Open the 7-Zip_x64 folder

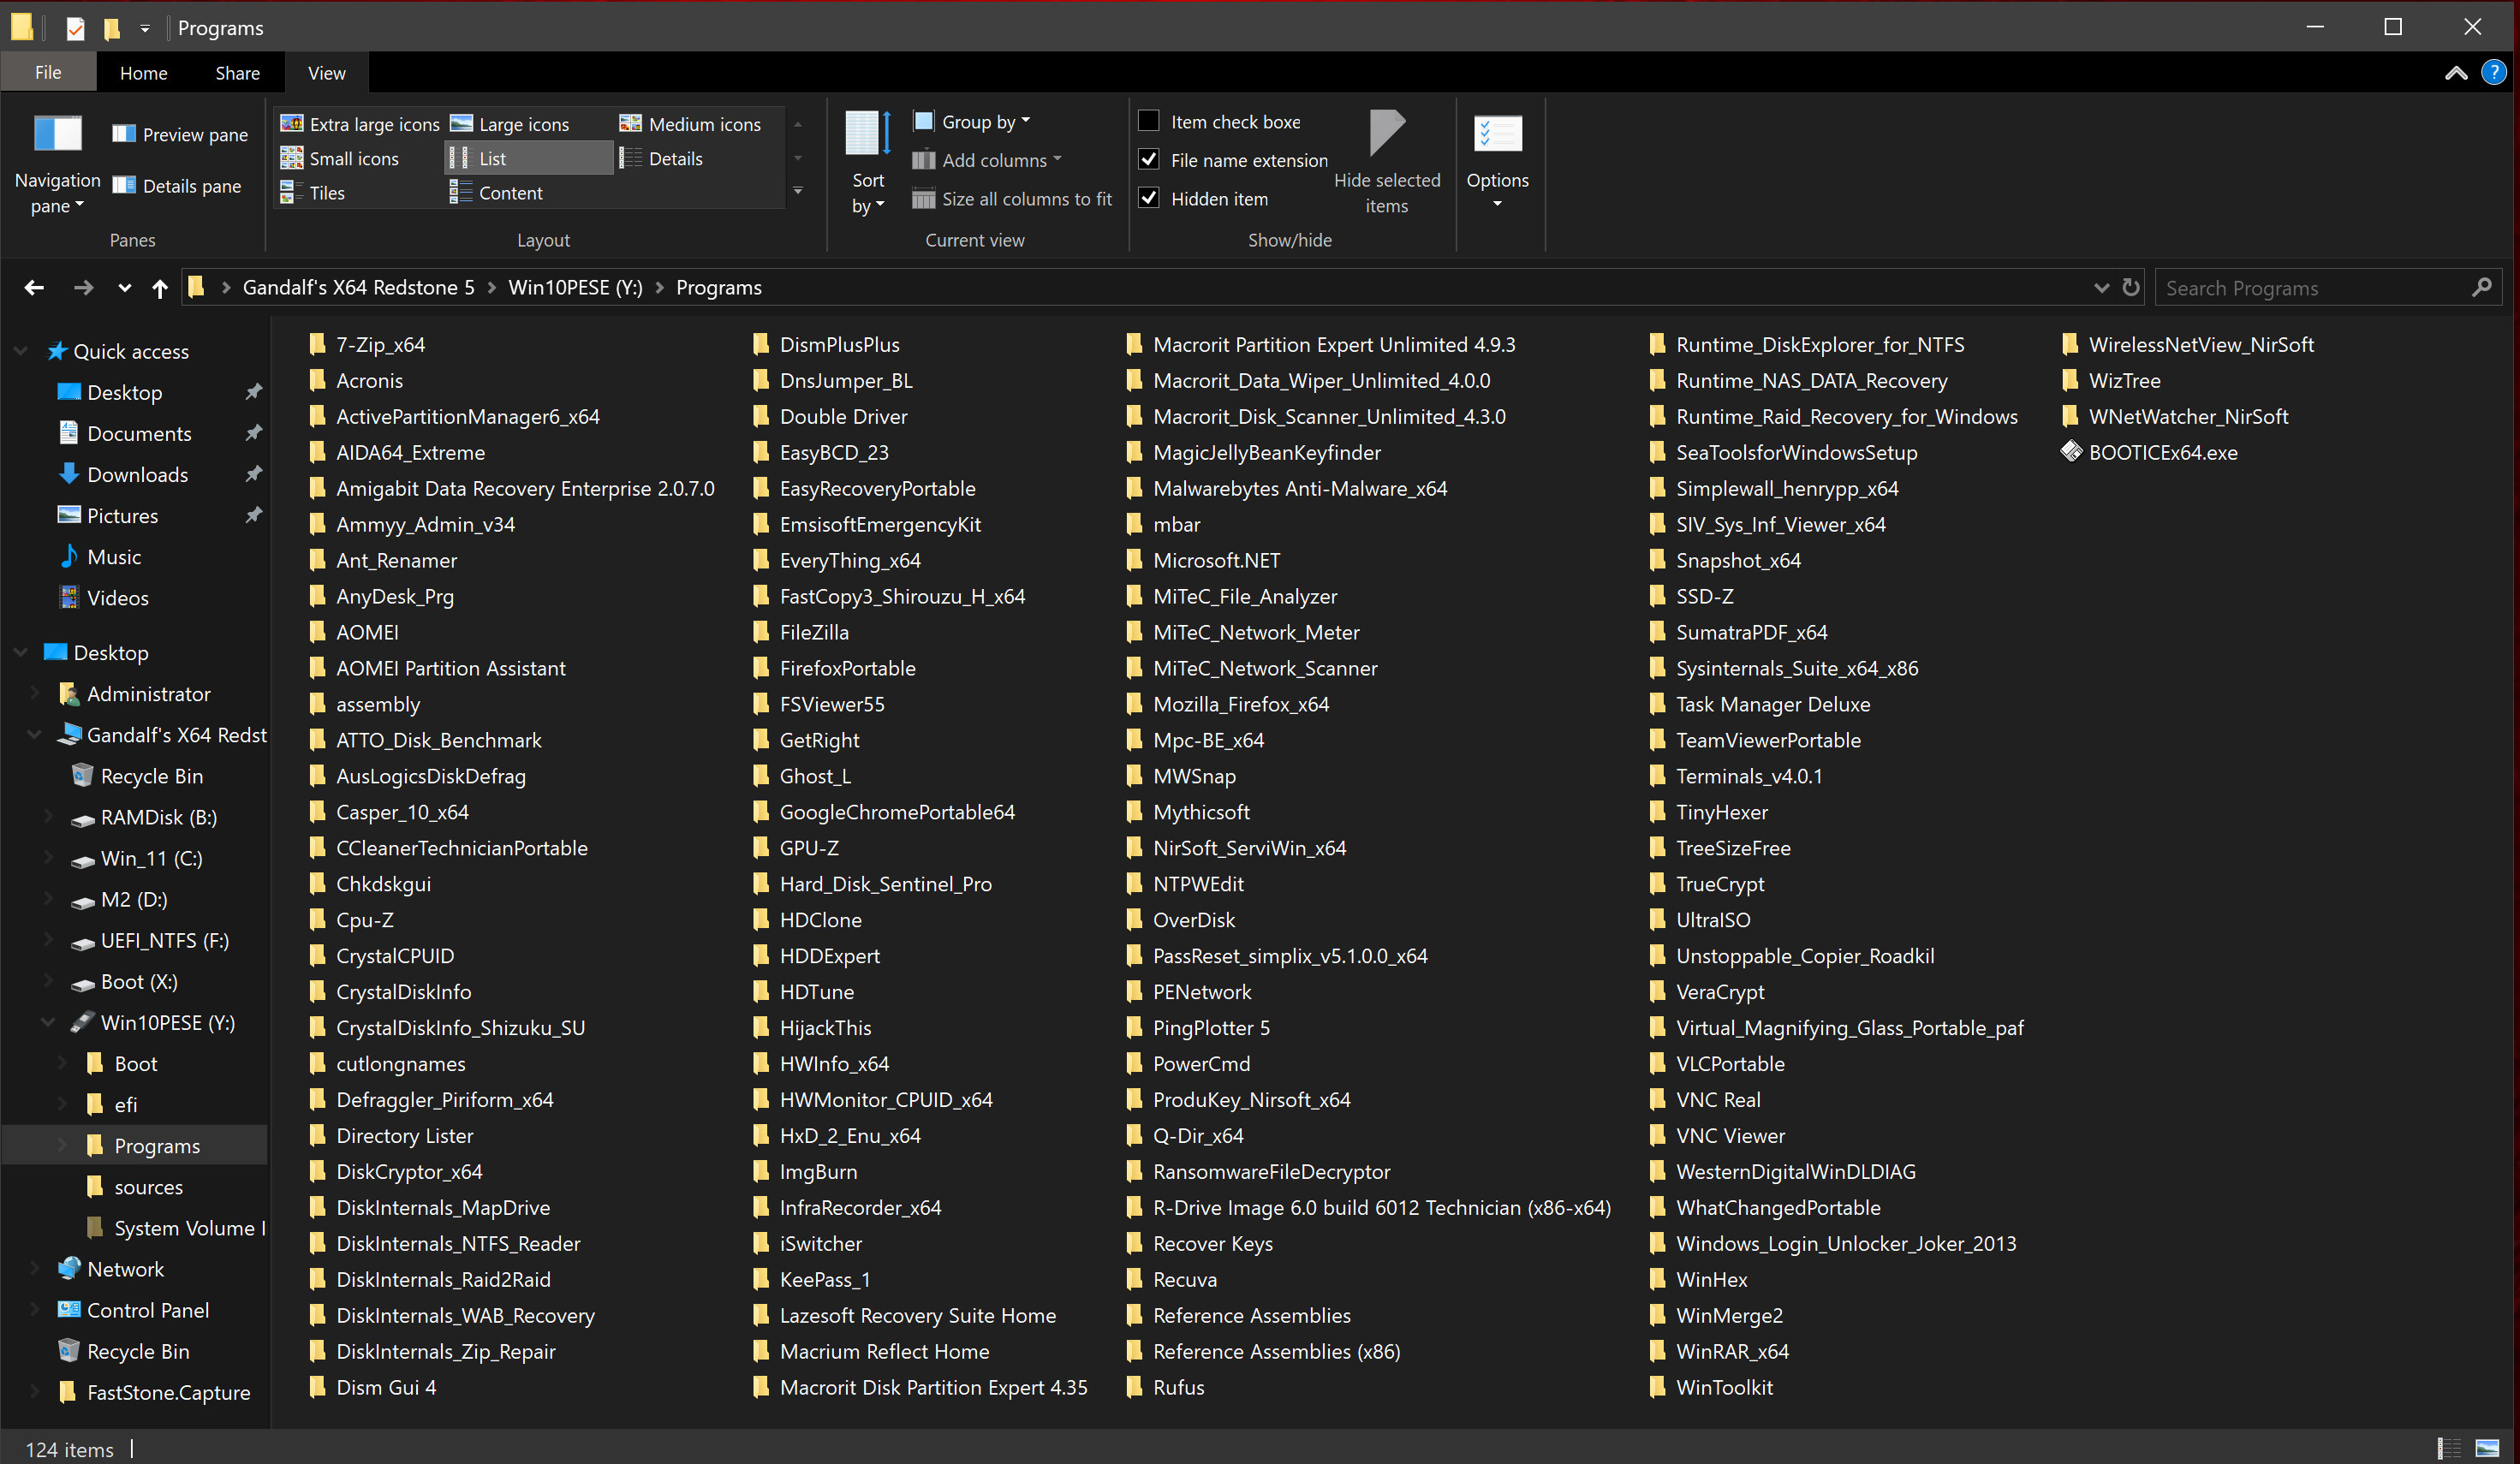(367, 344)
